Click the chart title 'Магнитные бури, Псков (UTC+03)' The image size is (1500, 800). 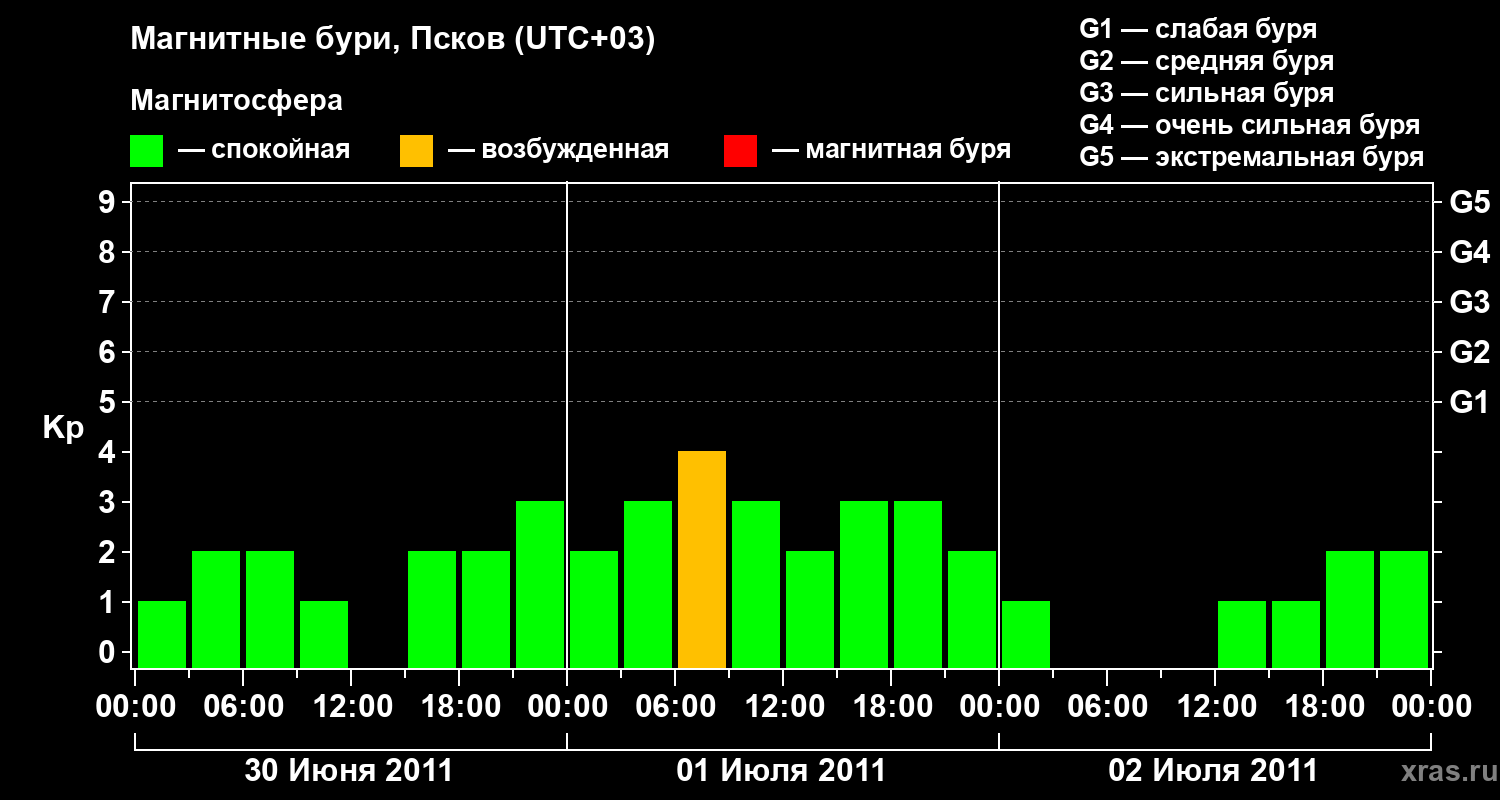tap(393, 40)
